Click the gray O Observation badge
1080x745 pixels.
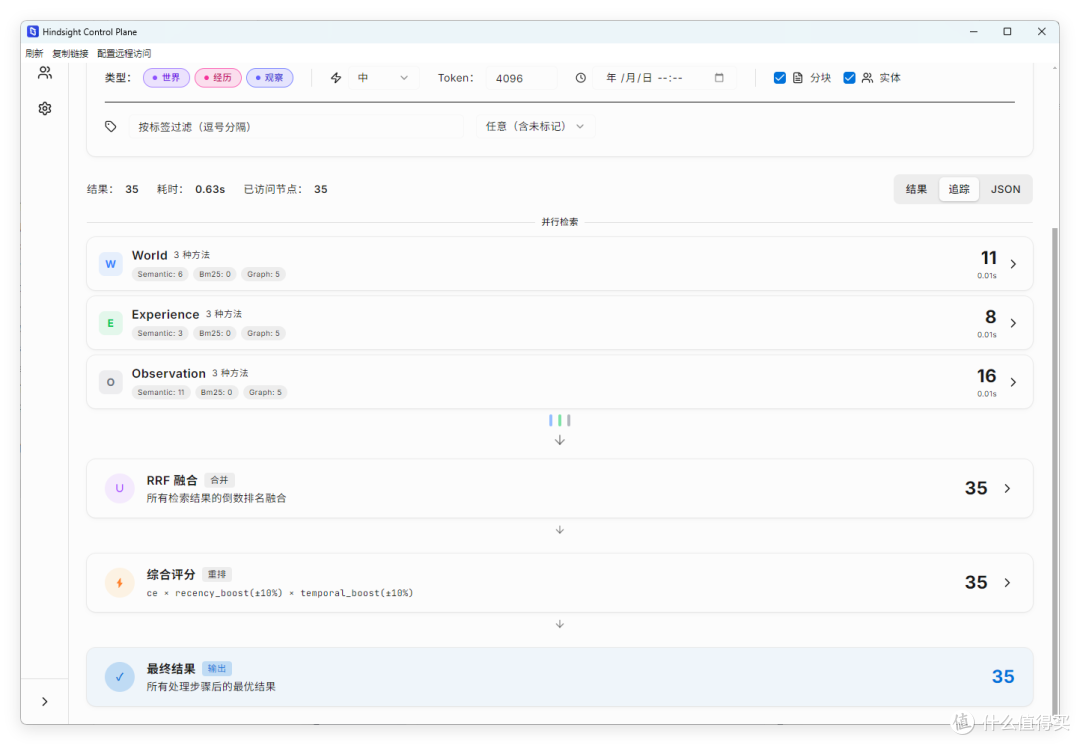point(110,382)
